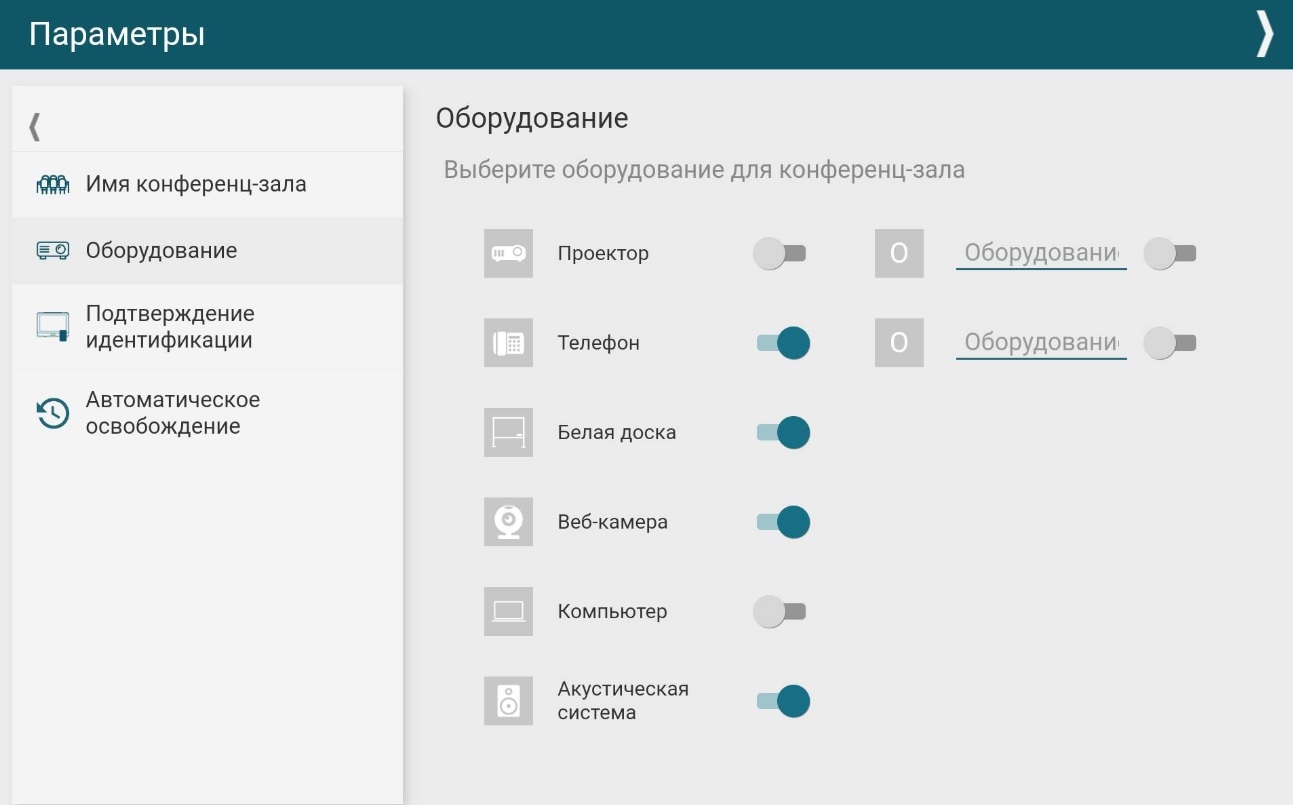Turn off the Белая доска switch
This screenshot has height=805, width=1293.
[x=782, y=433]
